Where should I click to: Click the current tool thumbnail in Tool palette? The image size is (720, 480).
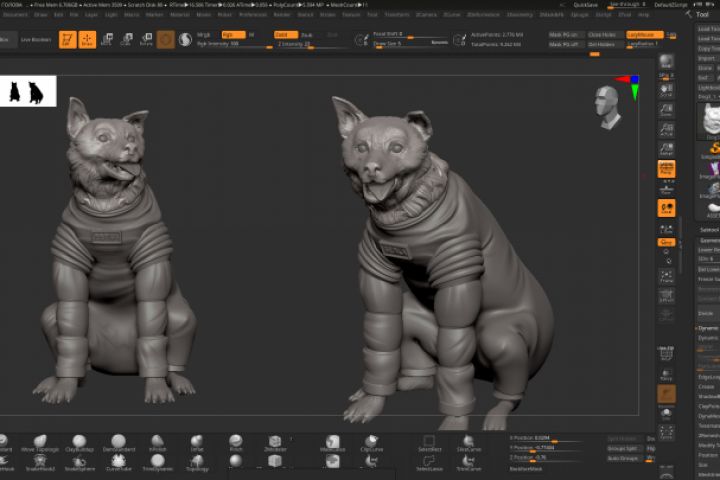(709, 120)
